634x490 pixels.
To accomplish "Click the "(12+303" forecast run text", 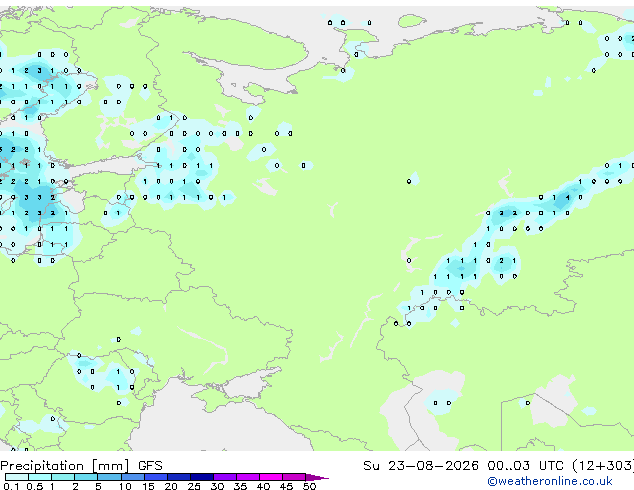I will pyautogui.click(x=602, y=466).
